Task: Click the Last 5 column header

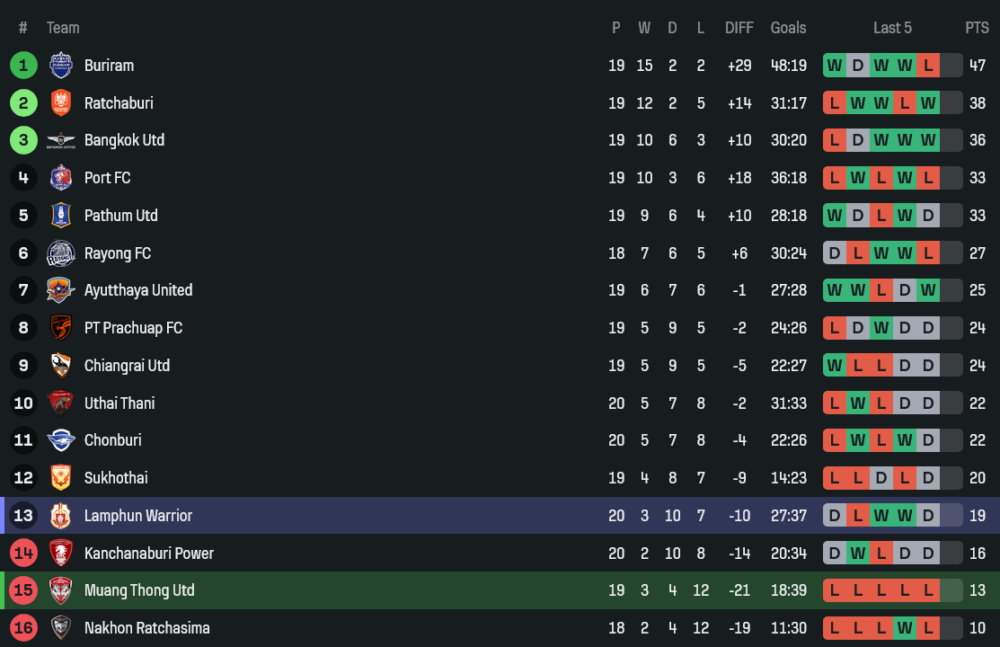Action: (x=892, y=28)
